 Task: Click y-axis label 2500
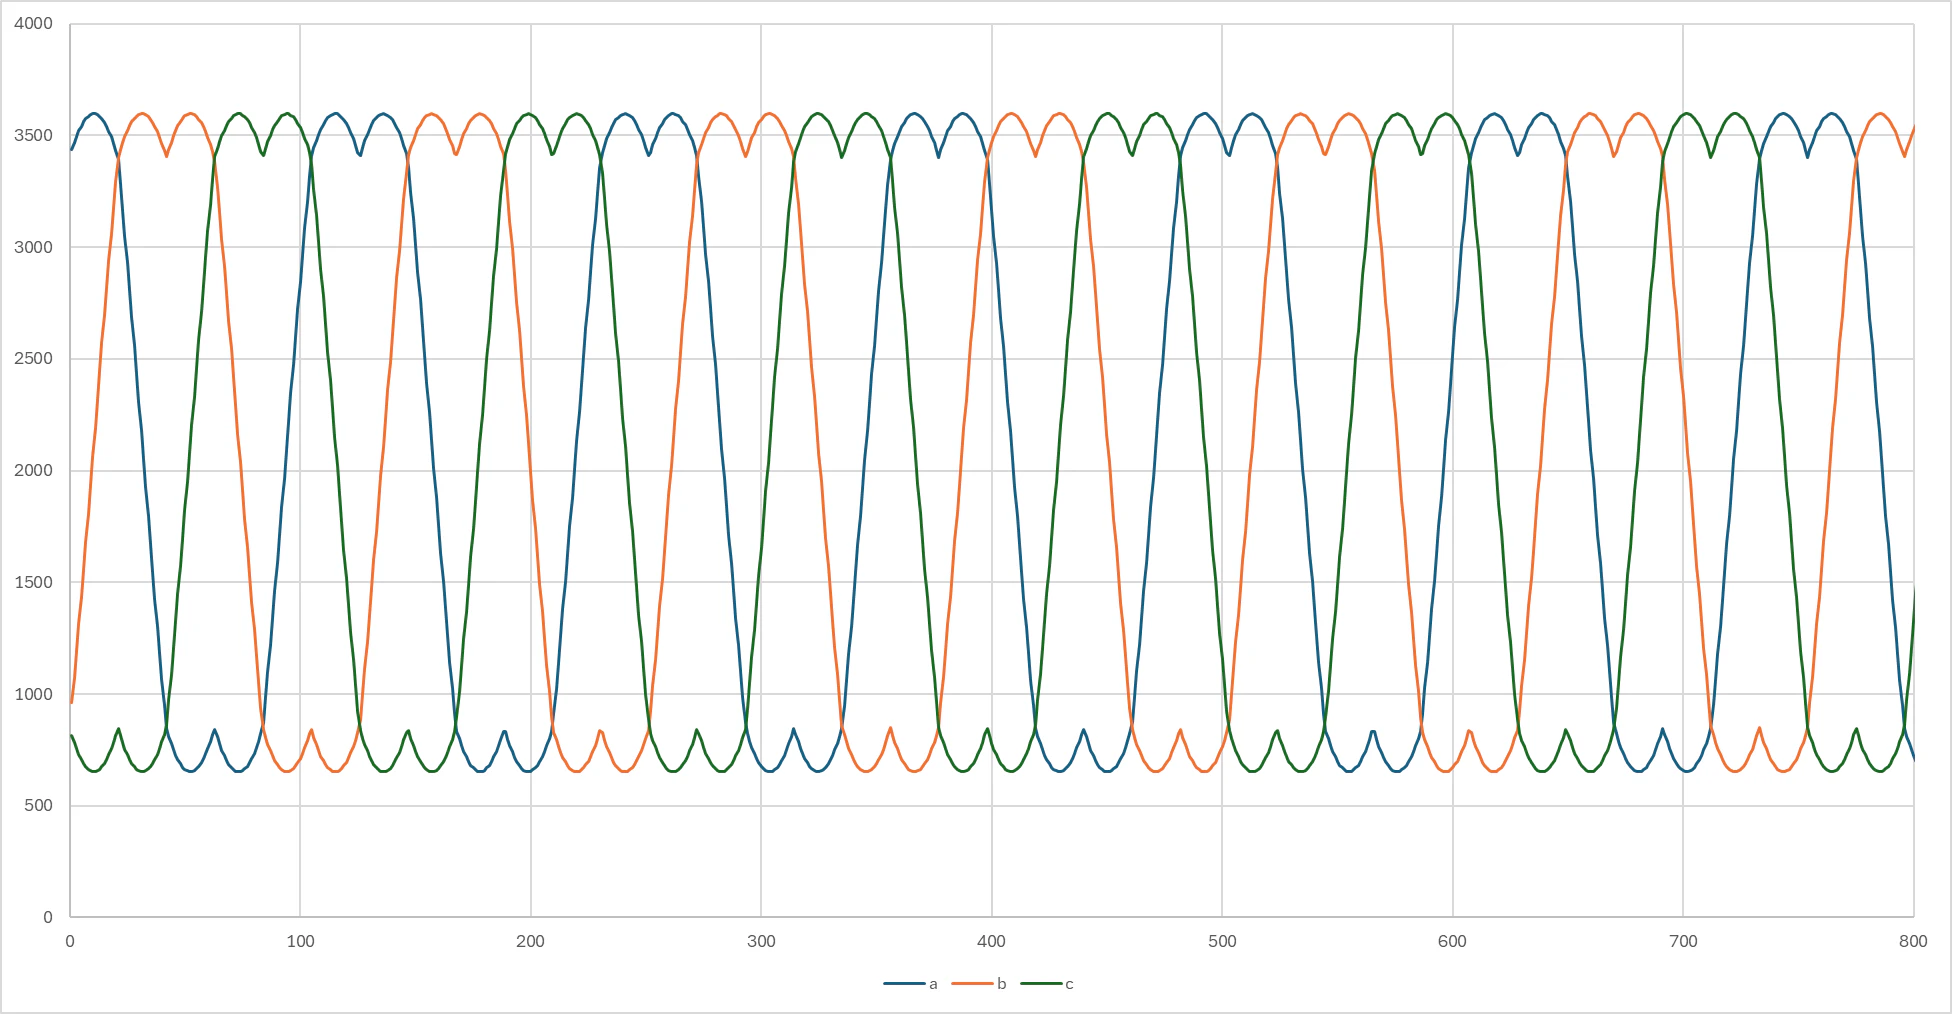click(x=33, y=359)
